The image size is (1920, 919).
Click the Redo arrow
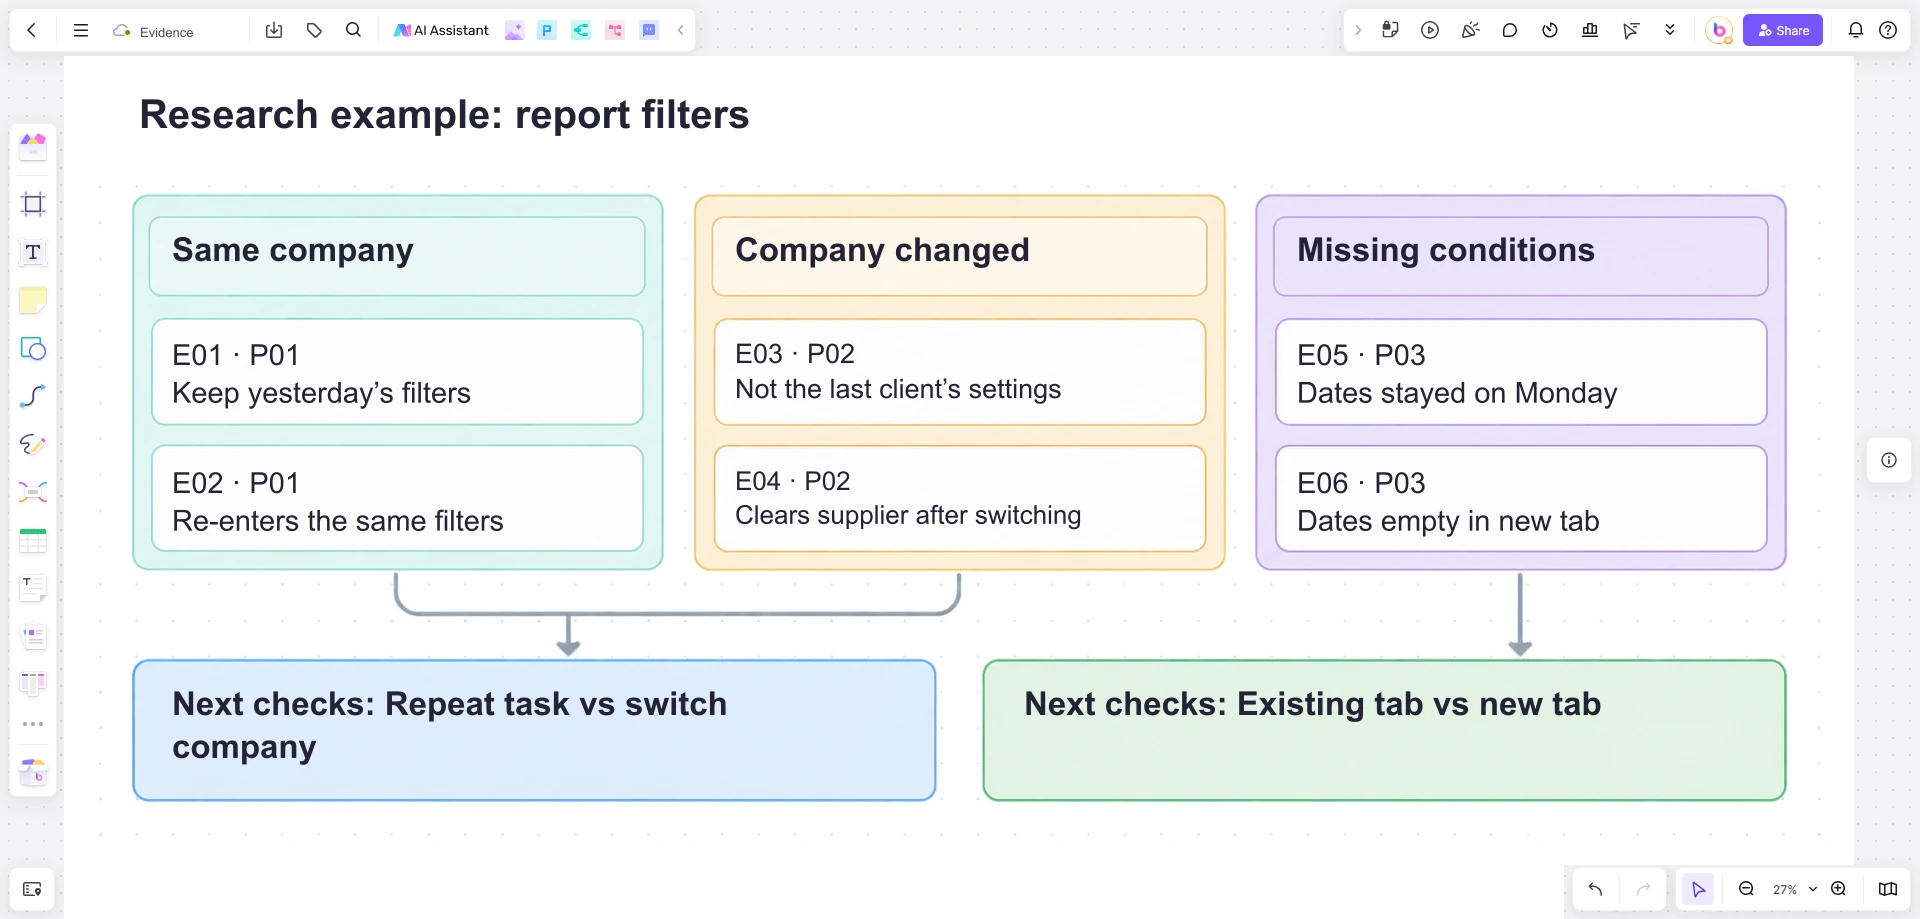(x=1643, y=889)
